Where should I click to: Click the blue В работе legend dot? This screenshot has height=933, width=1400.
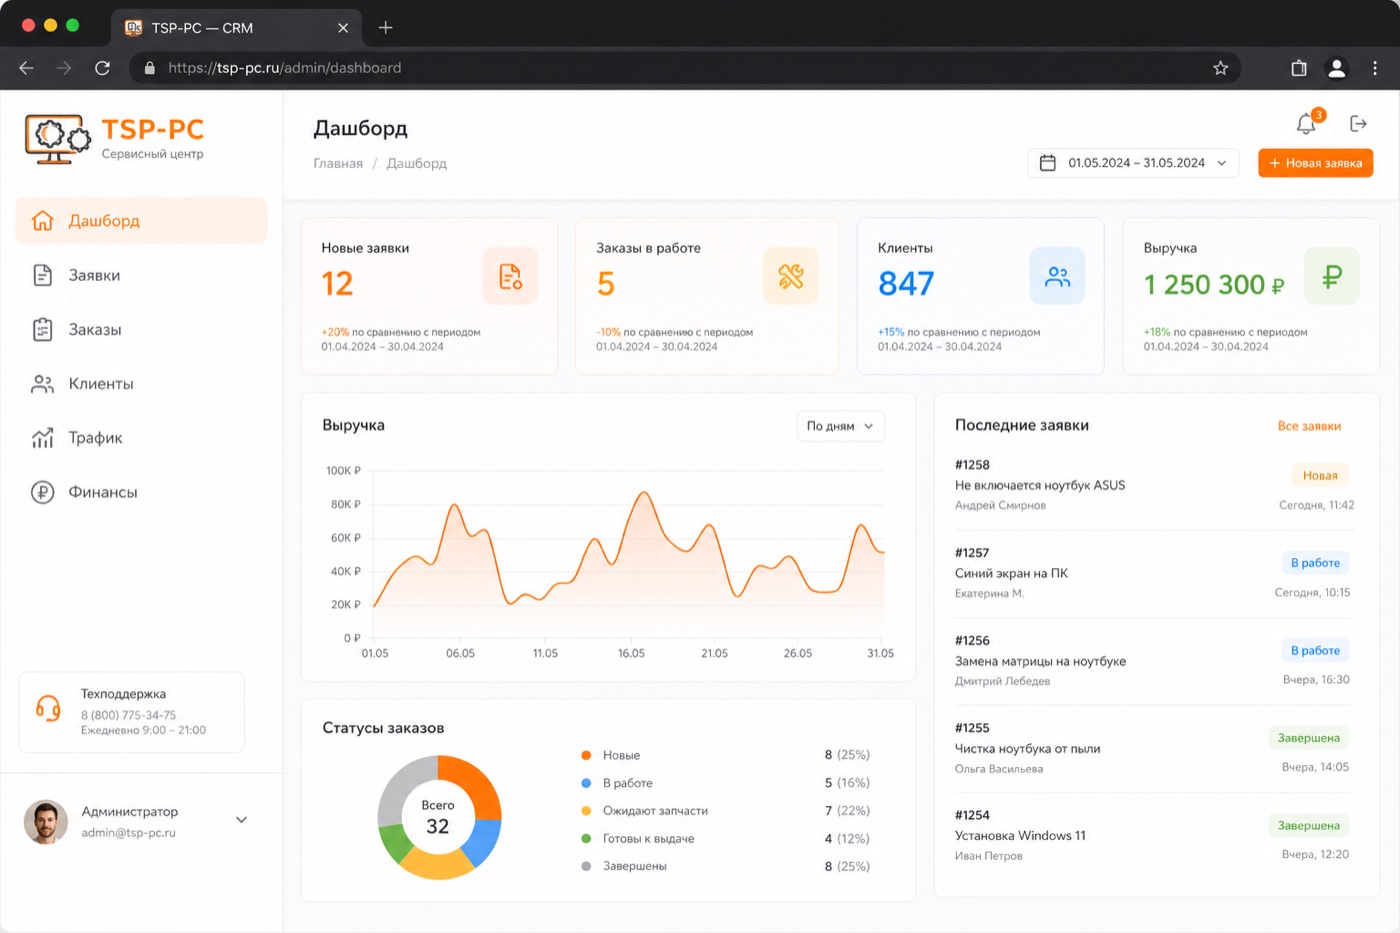click(586, 783)
